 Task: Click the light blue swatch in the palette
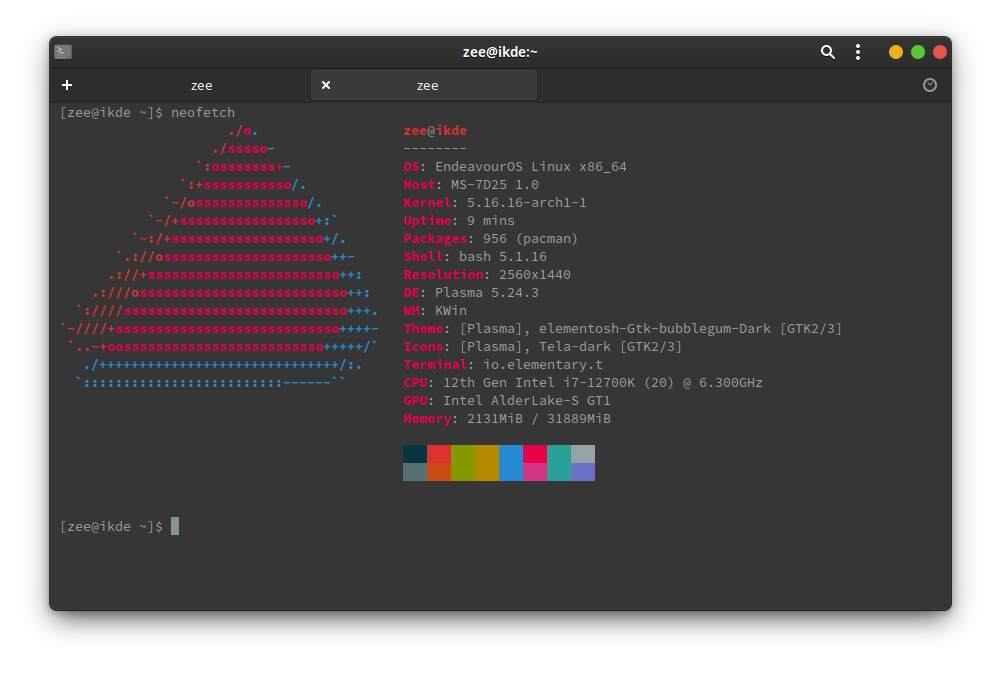(x=510, y=462)
